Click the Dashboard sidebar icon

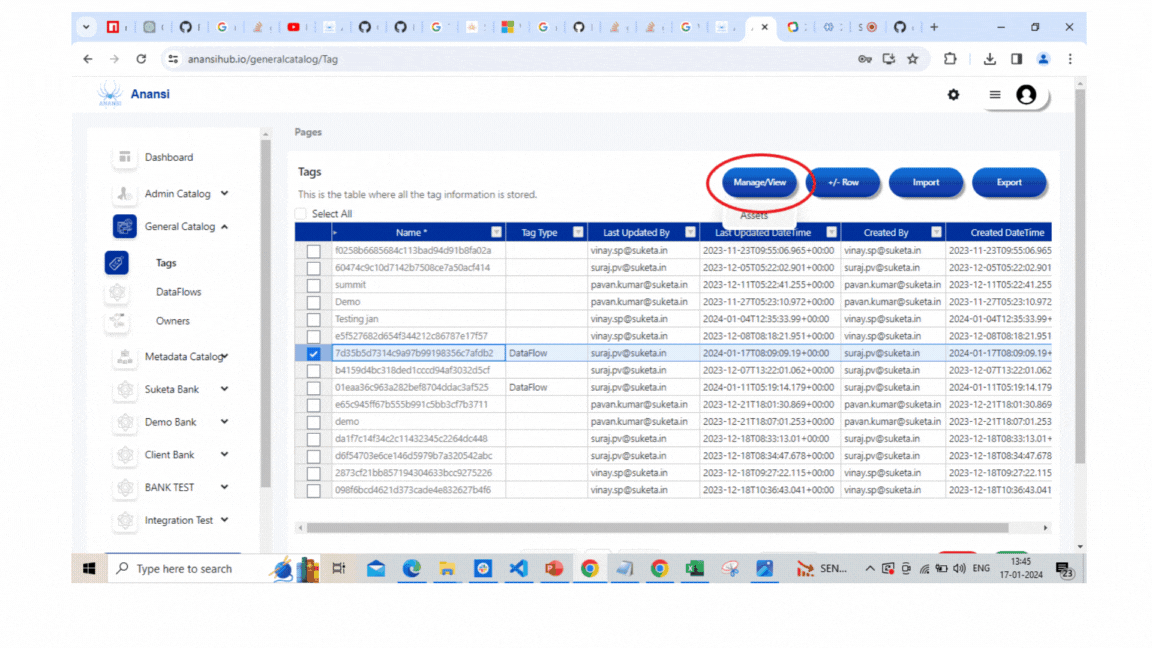(125, 157)
